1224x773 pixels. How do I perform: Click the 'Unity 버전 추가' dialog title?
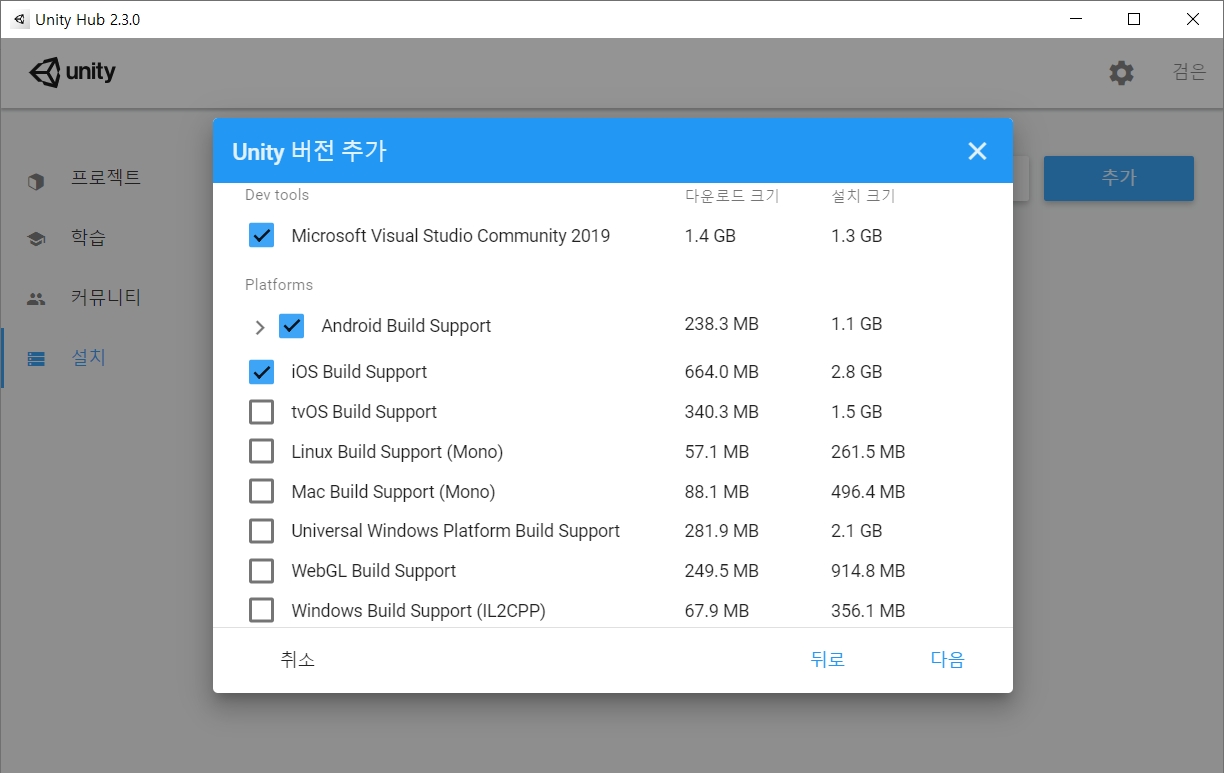point(309,152)
